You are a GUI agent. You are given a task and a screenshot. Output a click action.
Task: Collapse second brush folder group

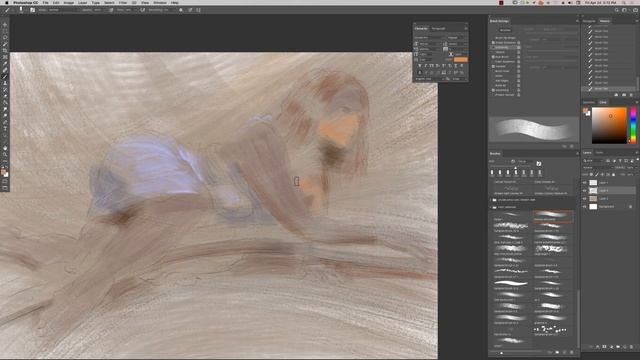click(x=491, y=207)
